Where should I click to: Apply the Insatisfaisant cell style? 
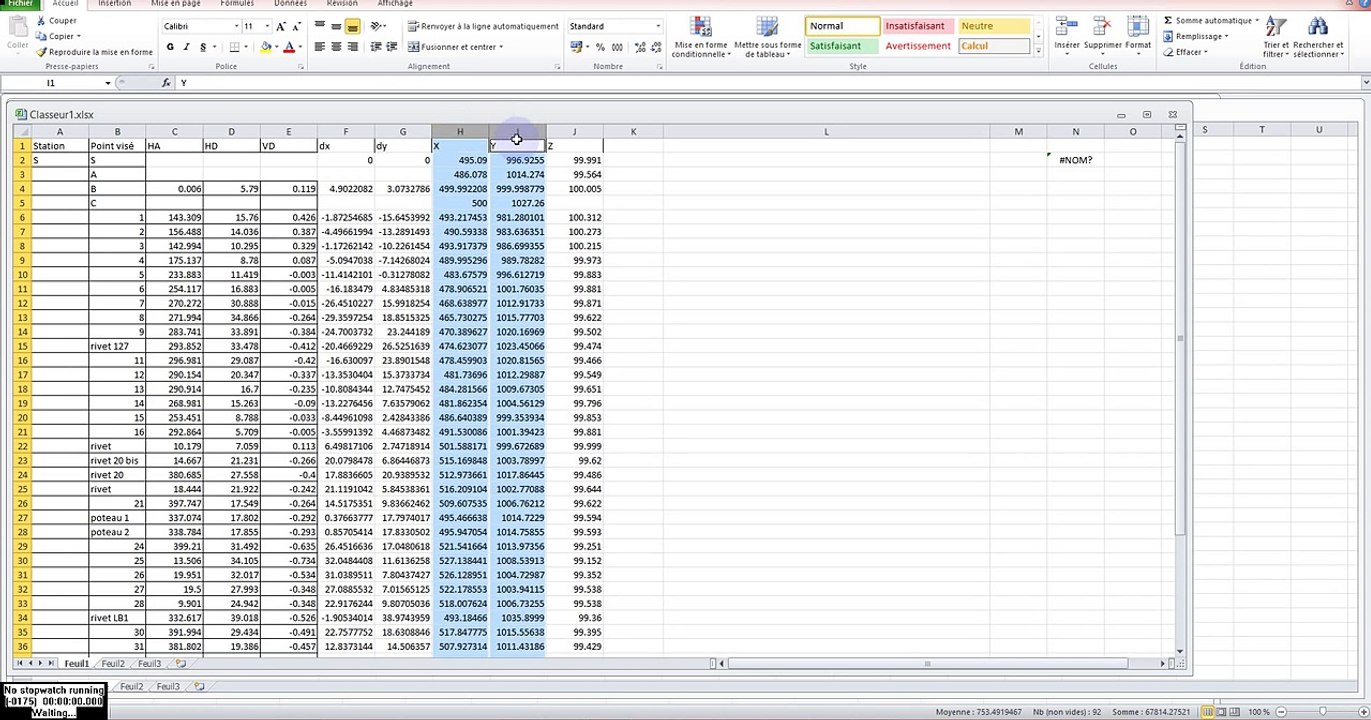point(919,26)
